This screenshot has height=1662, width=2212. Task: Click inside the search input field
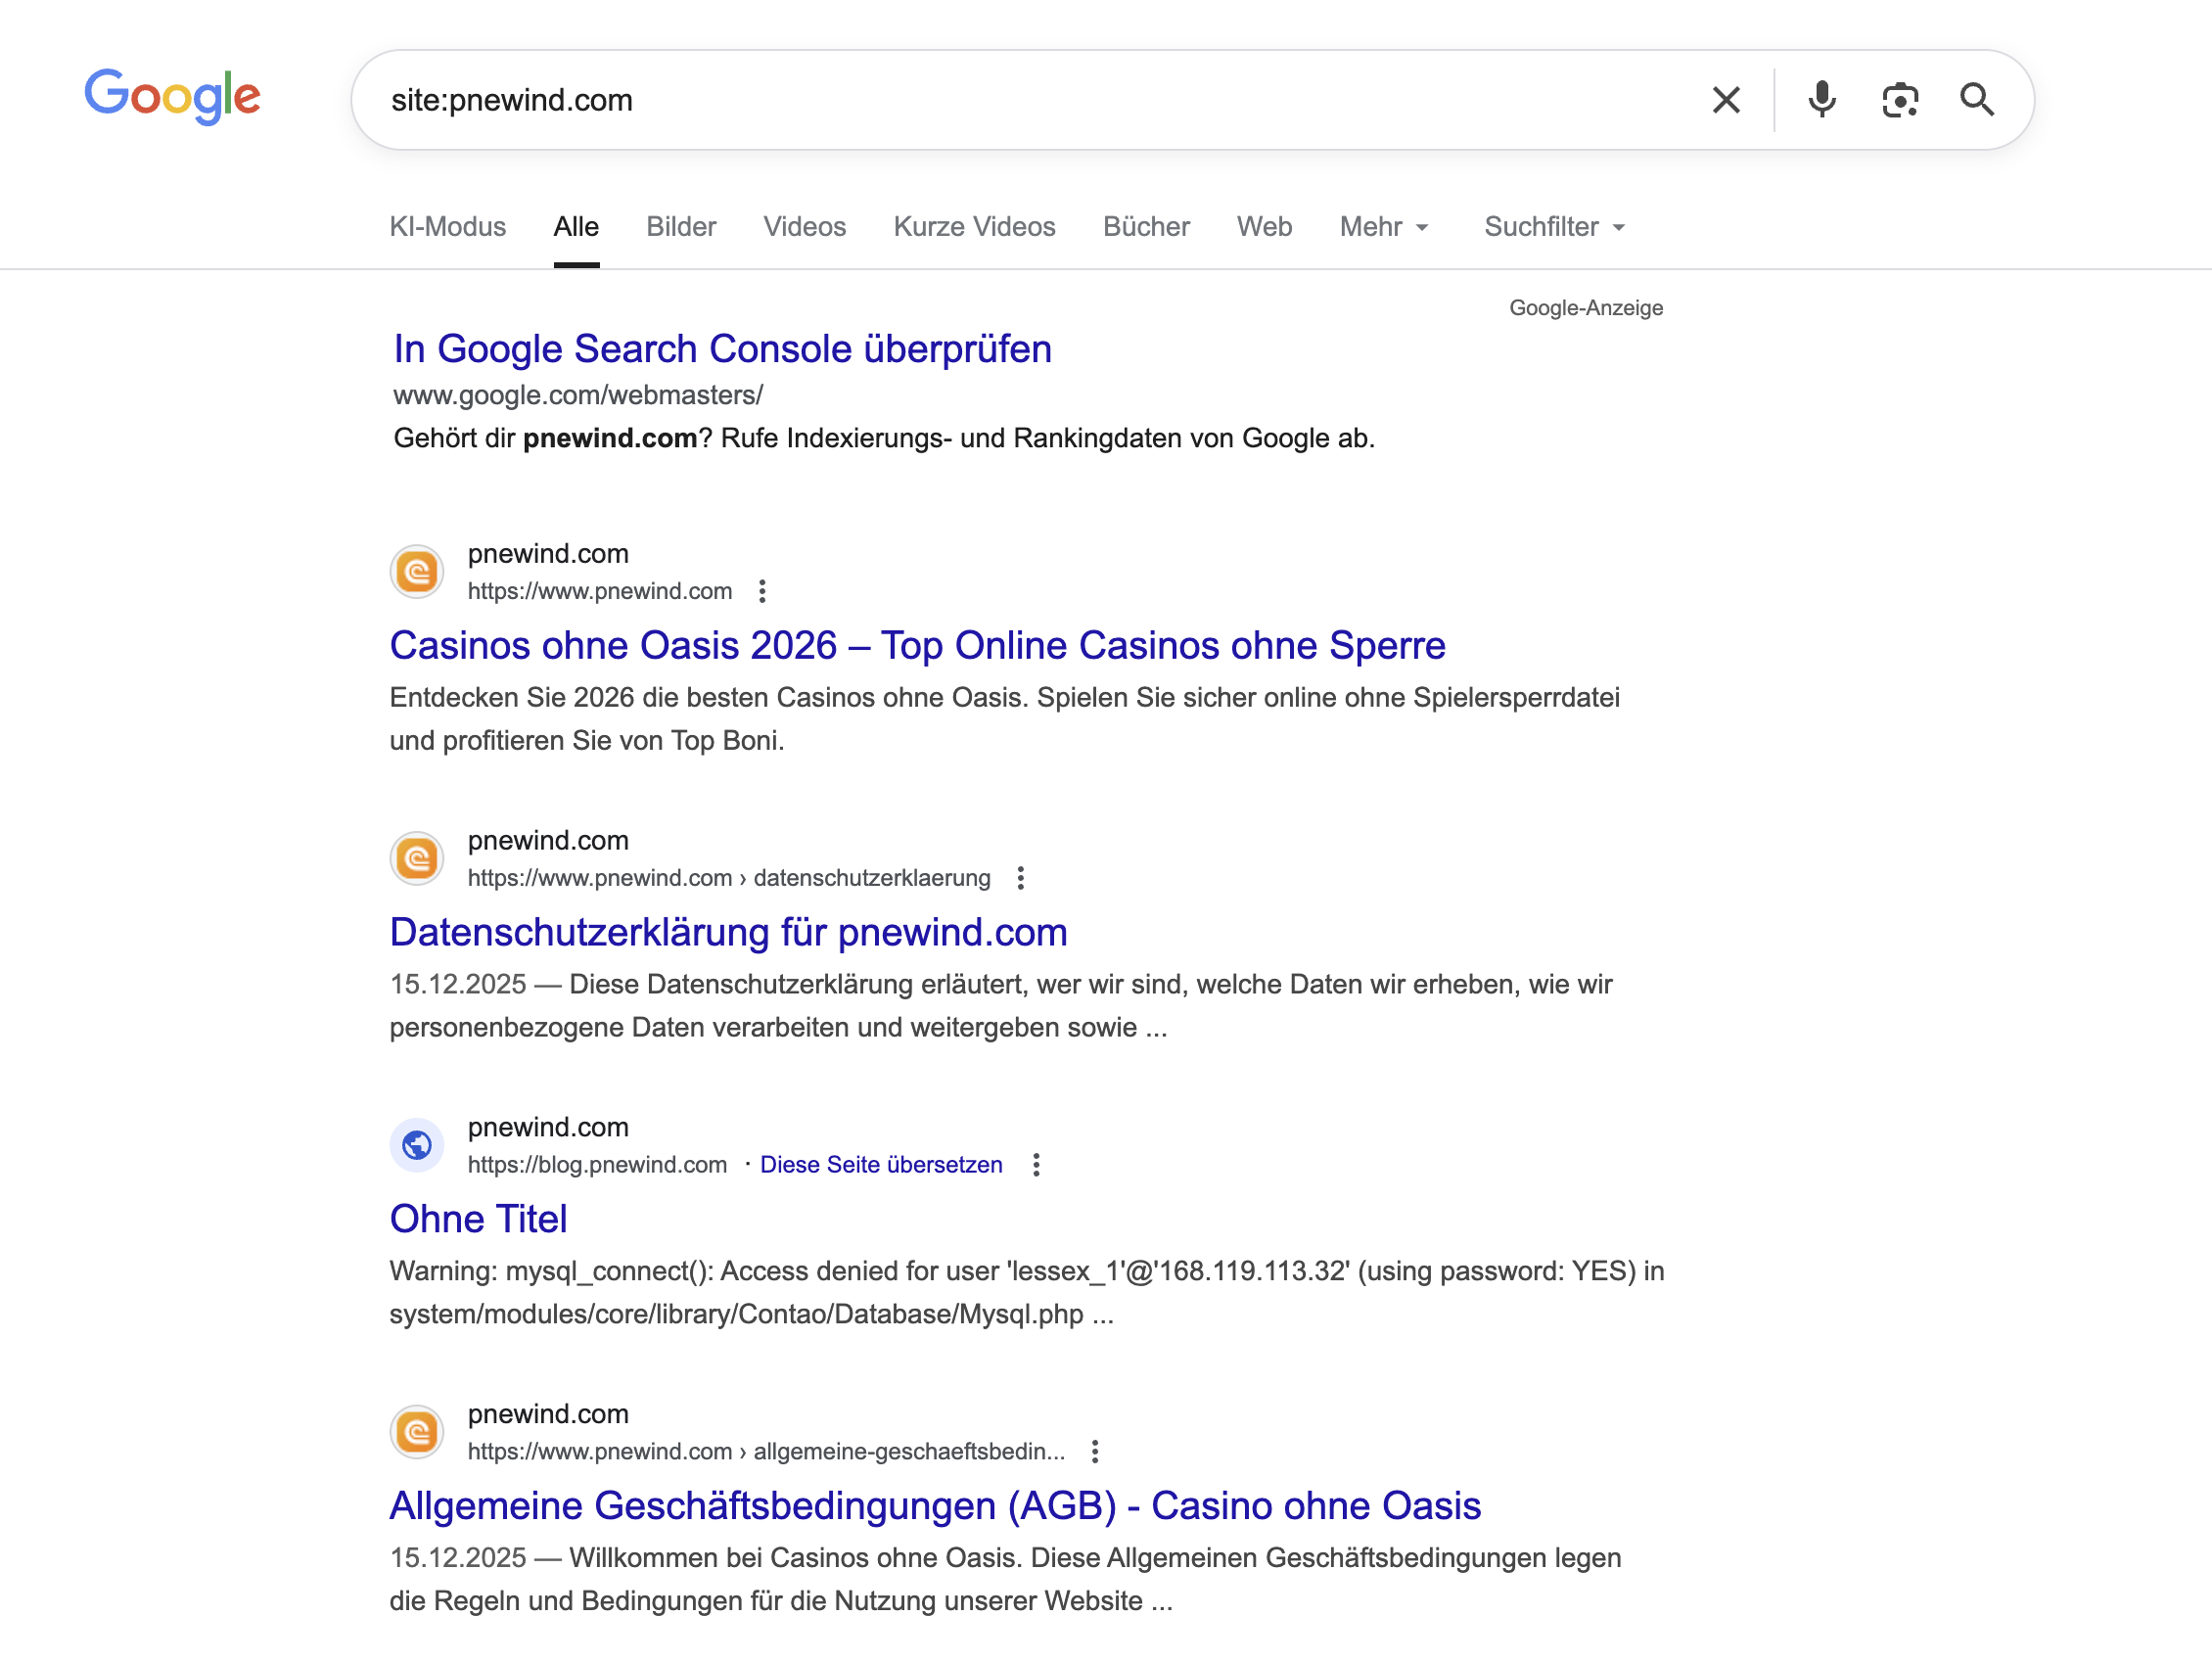[x=900, y=99]
